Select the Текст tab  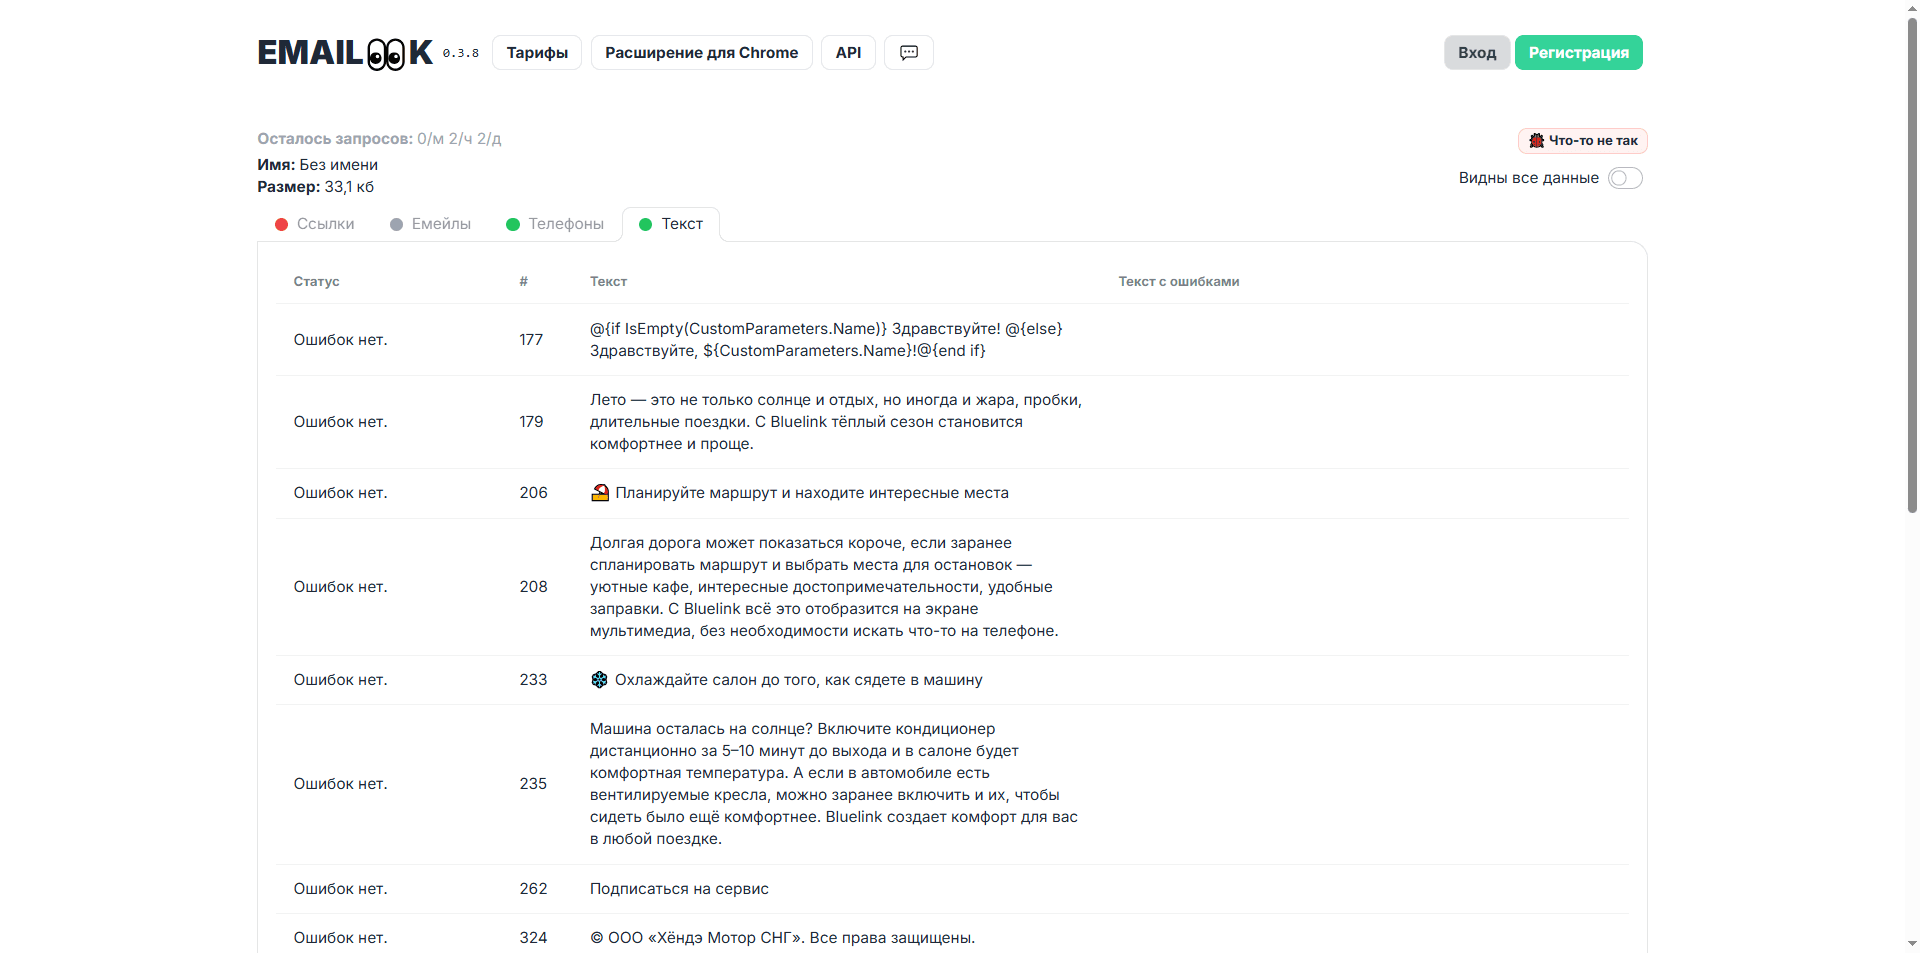tap(671, 224)
